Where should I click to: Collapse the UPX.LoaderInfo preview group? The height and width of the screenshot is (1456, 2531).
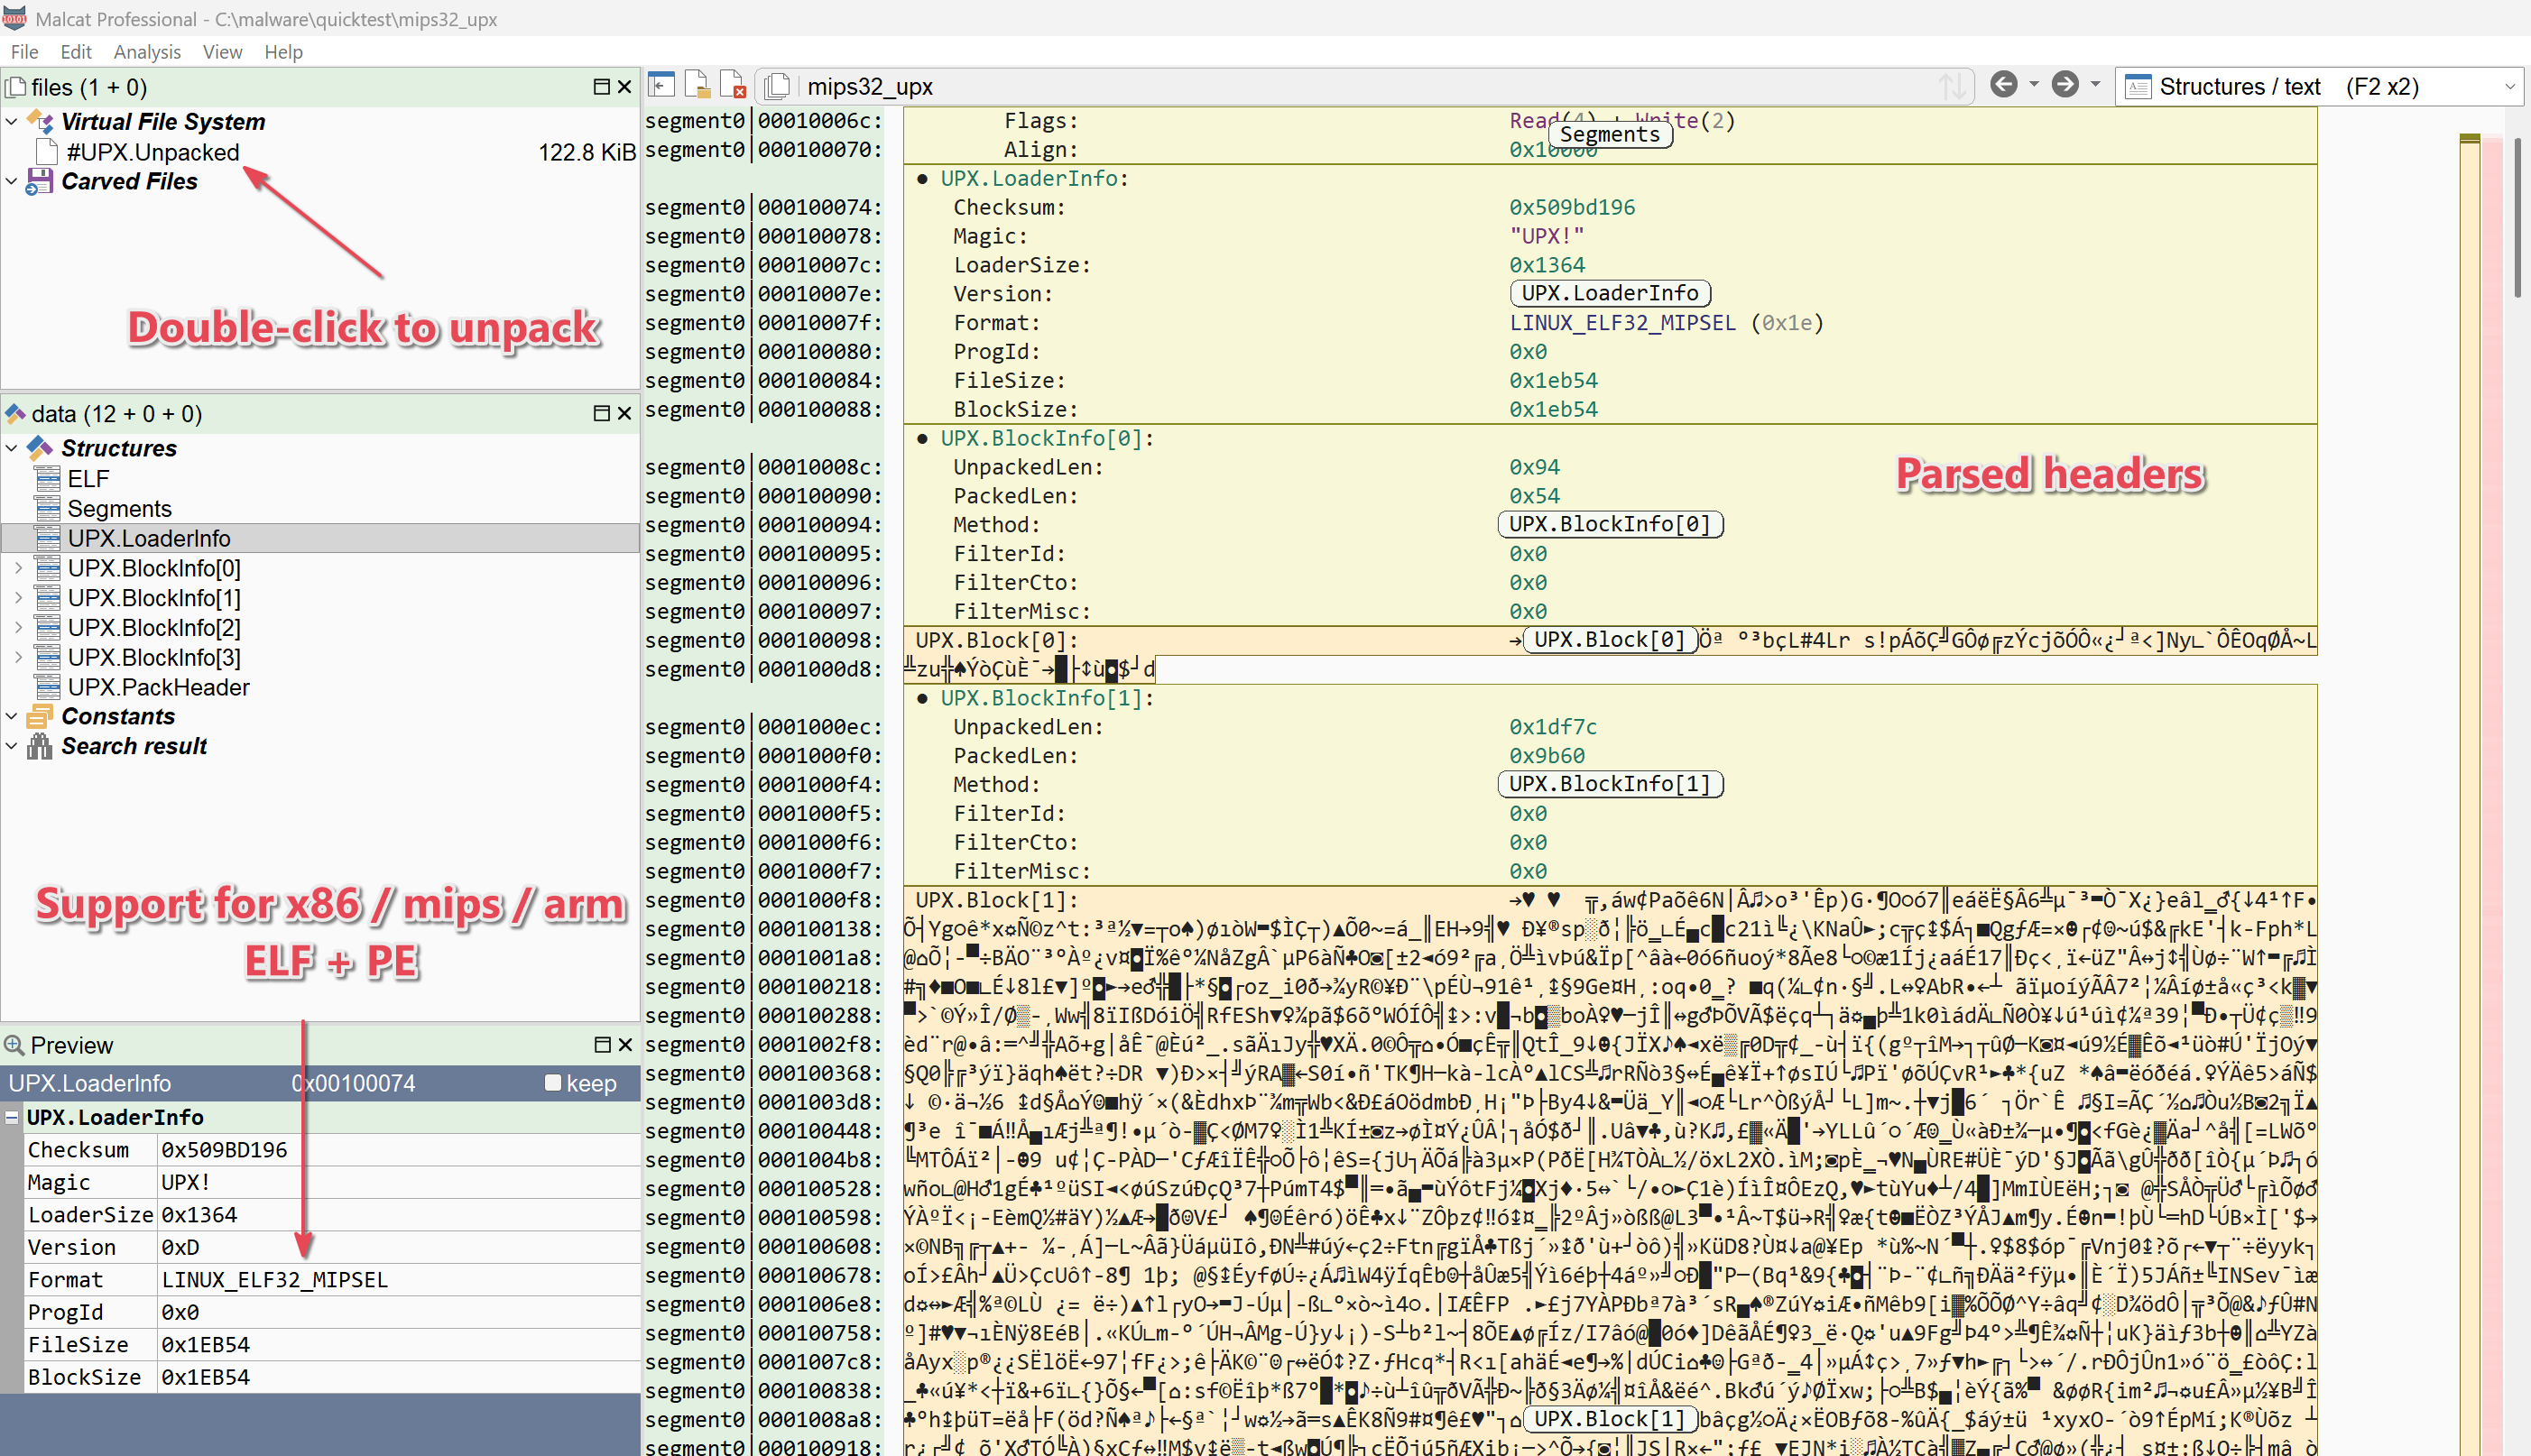[11, 1117]
